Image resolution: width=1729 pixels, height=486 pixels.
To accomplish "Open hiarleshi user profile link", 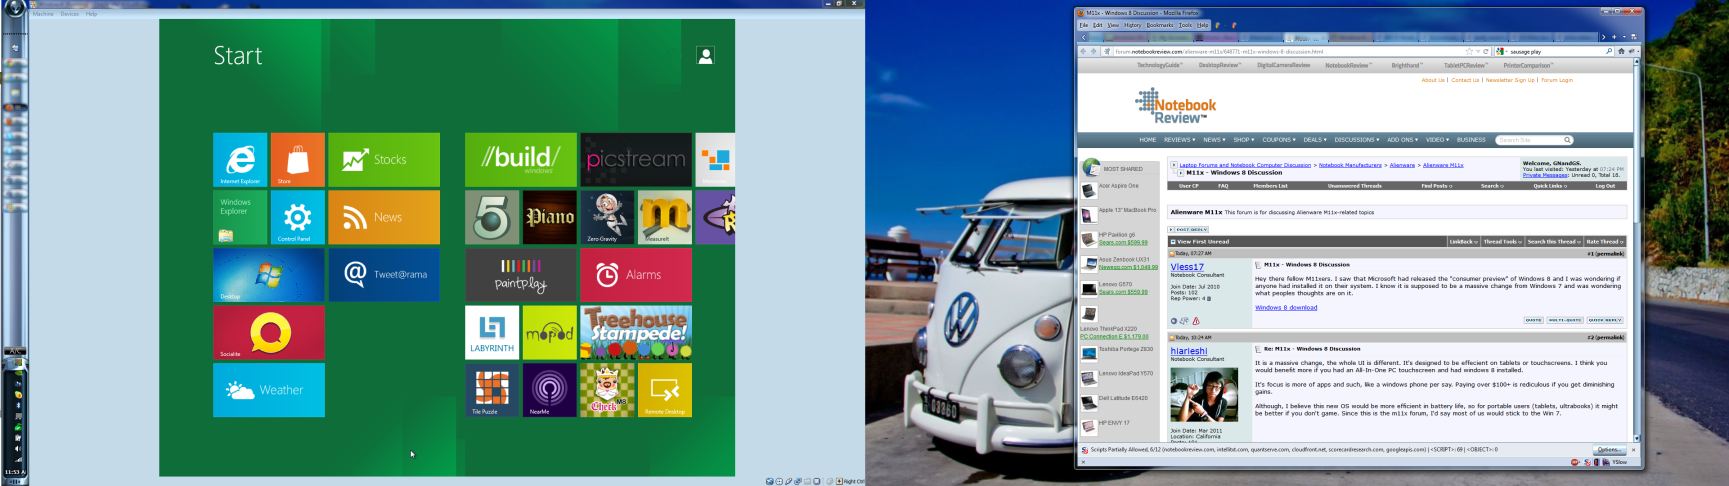I will click(x=1189, y=351).
